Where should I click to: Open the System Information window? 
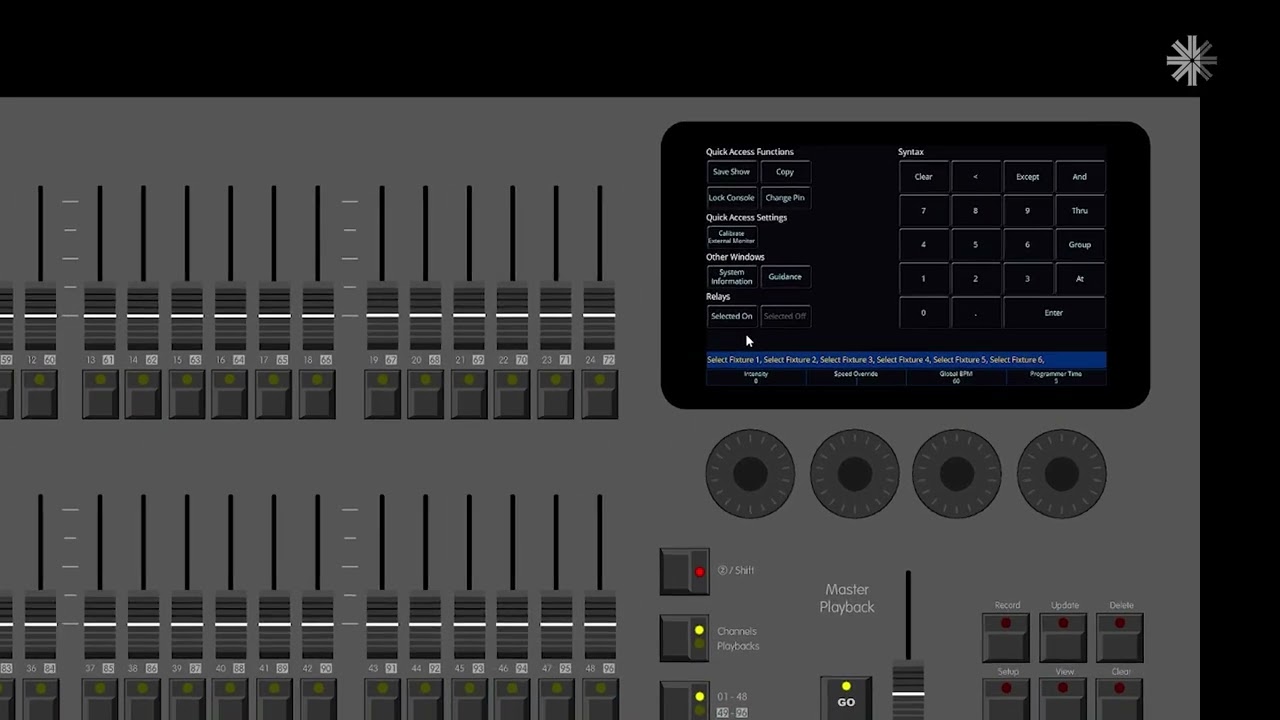(731, 277)
